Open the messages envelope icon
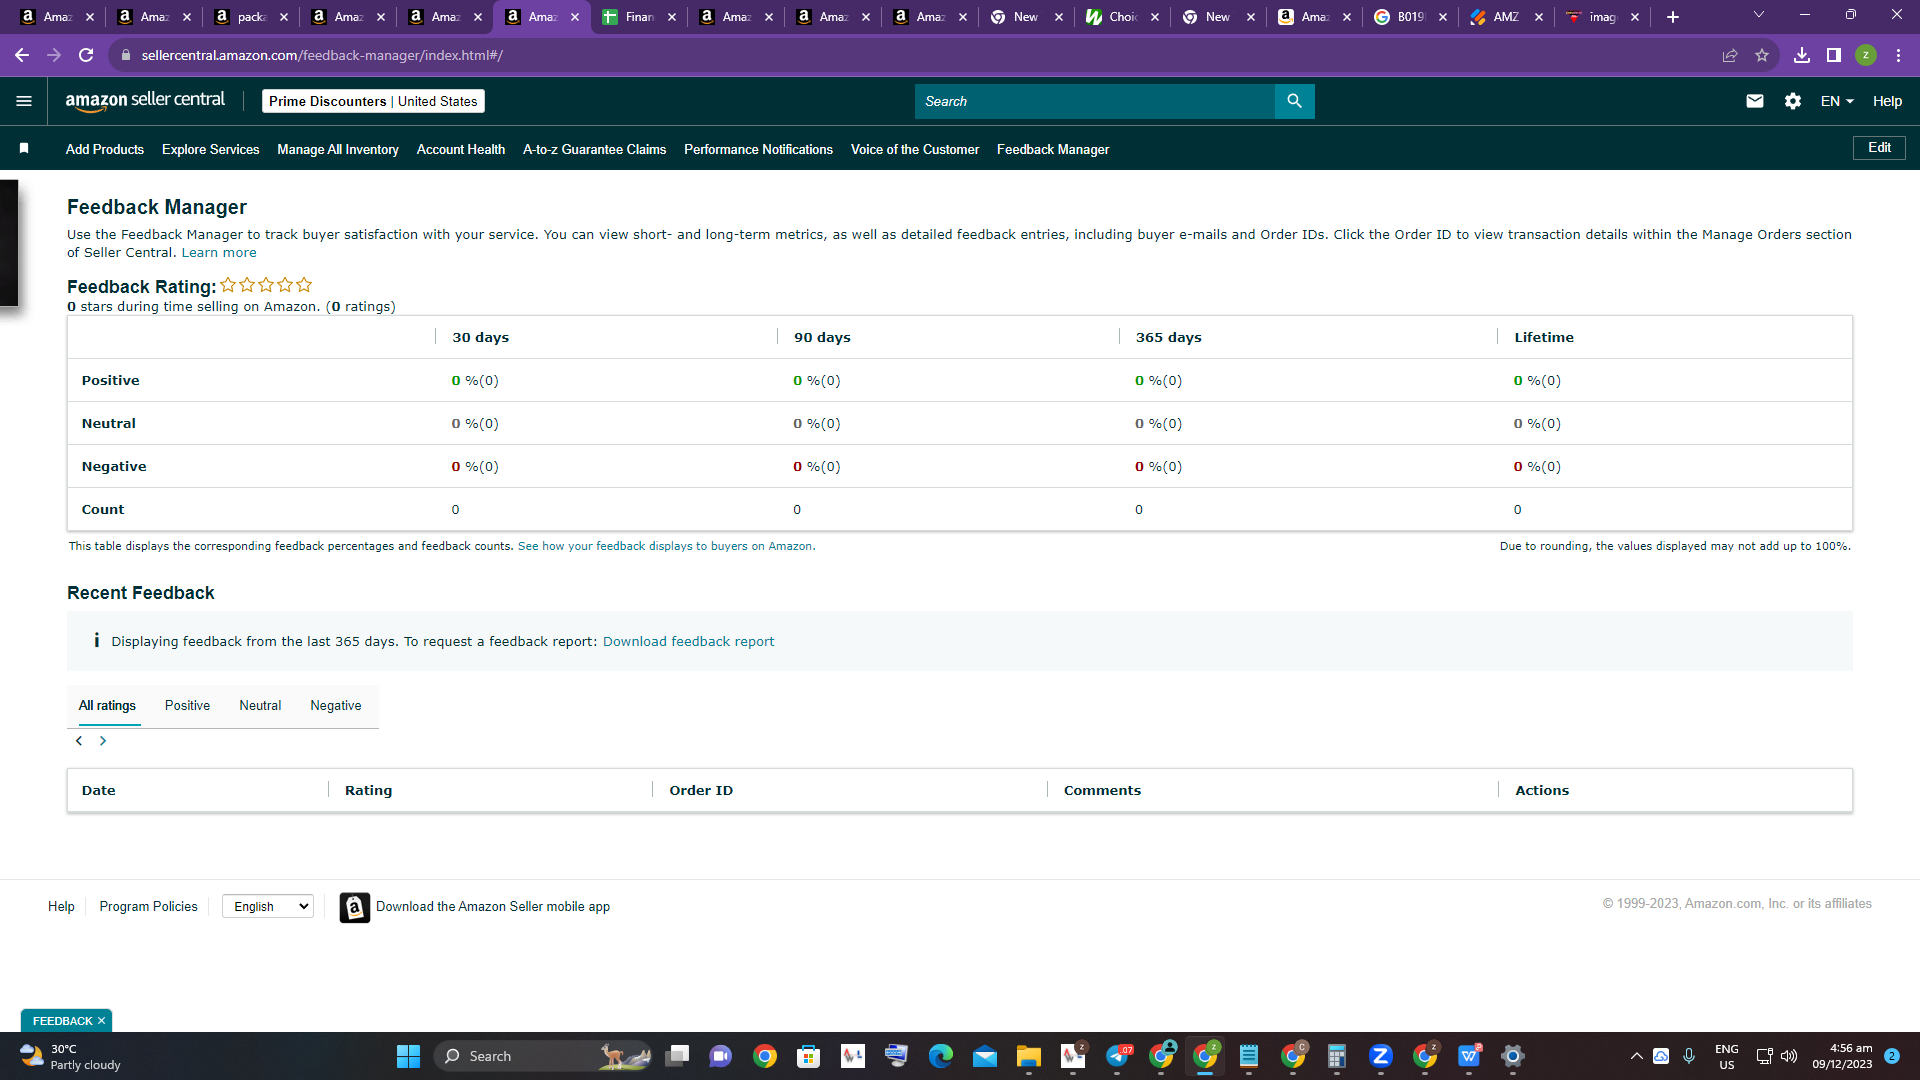Image resolution: width=1920 pixels, height=1080 pixels. 1754,101
